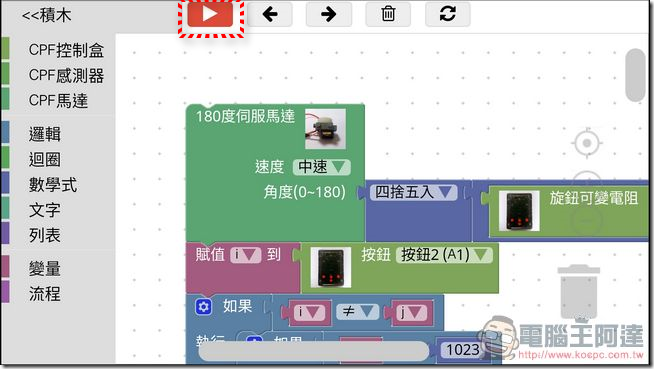Click the device image on 旋鈕可變電阻 block
The height and width of the screenshot is (369, 654).
pos(519,211)
